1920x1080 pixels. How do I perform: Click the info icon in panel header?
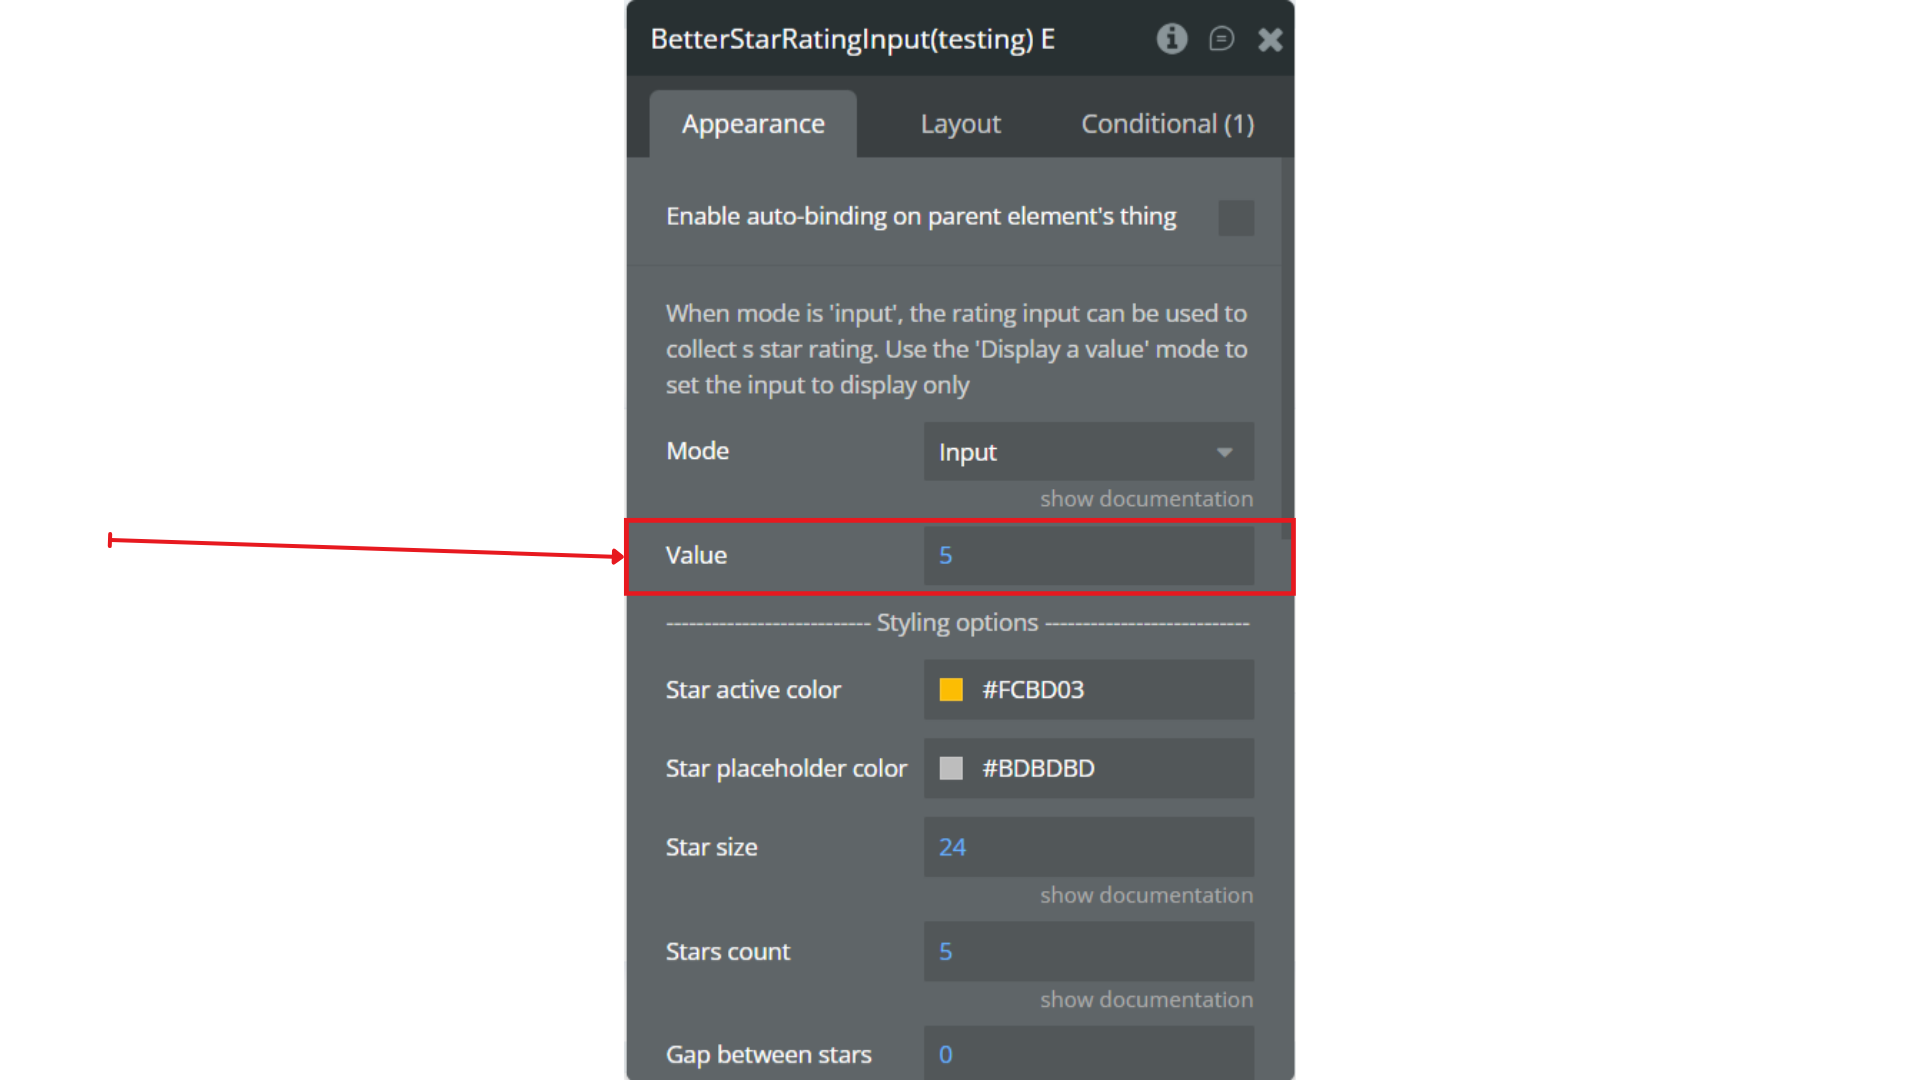(1172, 39)
